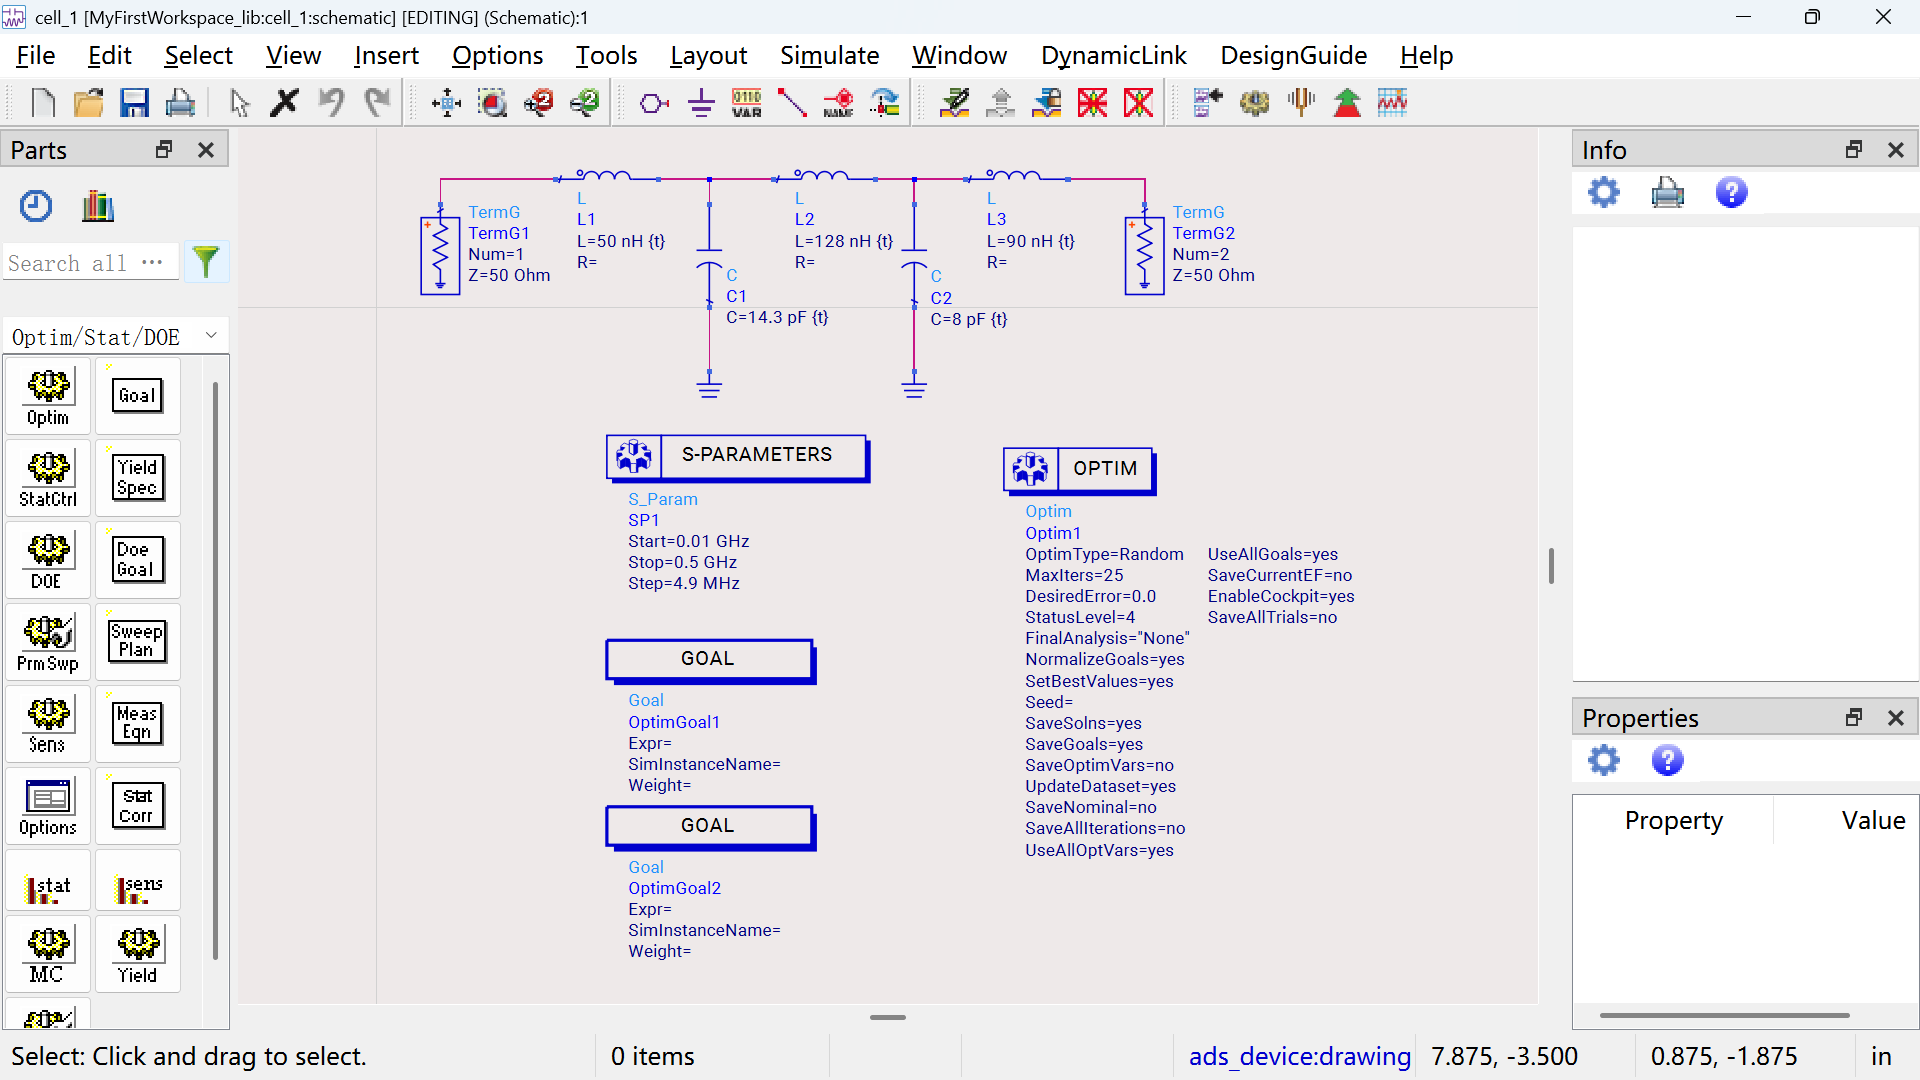Pick the StatCtrl palette component
Viewport: 1920px width, 1080px height.
(x=48, y=478)
